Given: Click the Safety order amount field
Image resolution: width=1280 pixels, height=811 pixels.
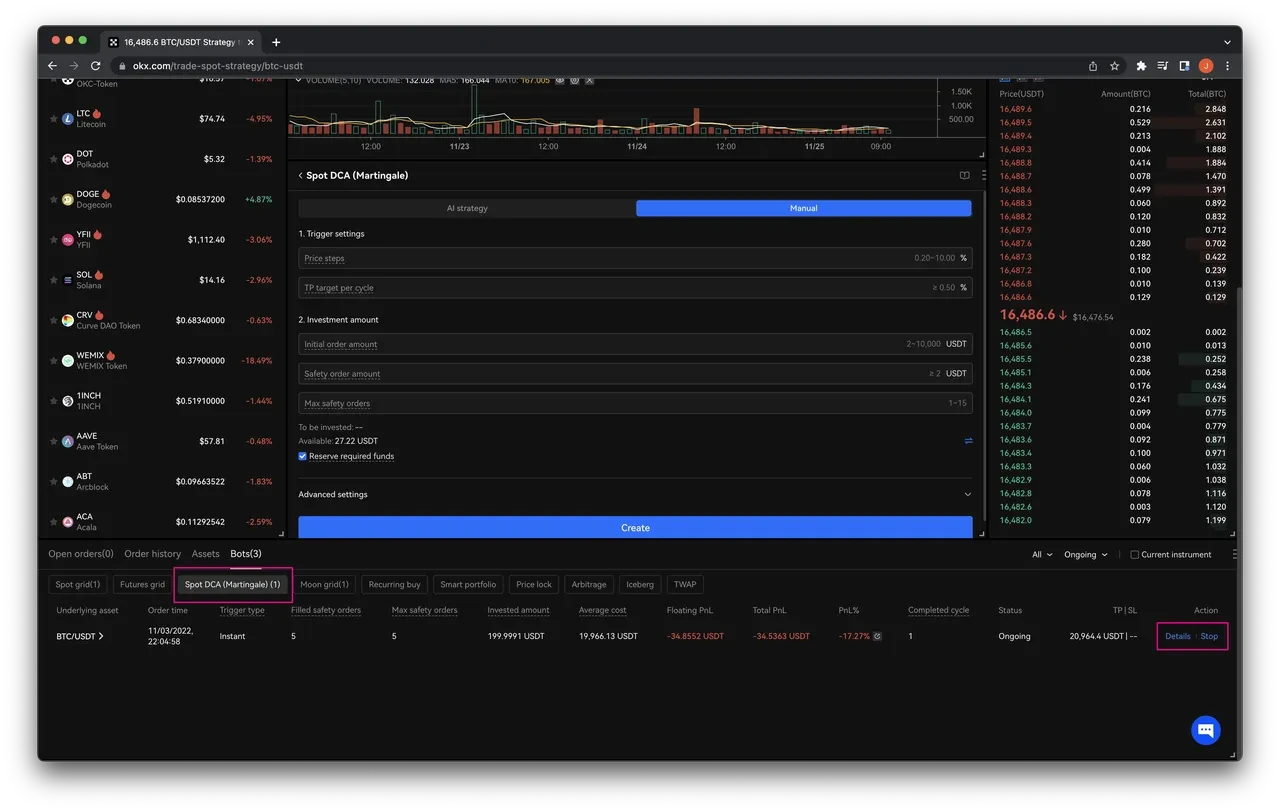Looking at the screenshot, I should 635,374.
